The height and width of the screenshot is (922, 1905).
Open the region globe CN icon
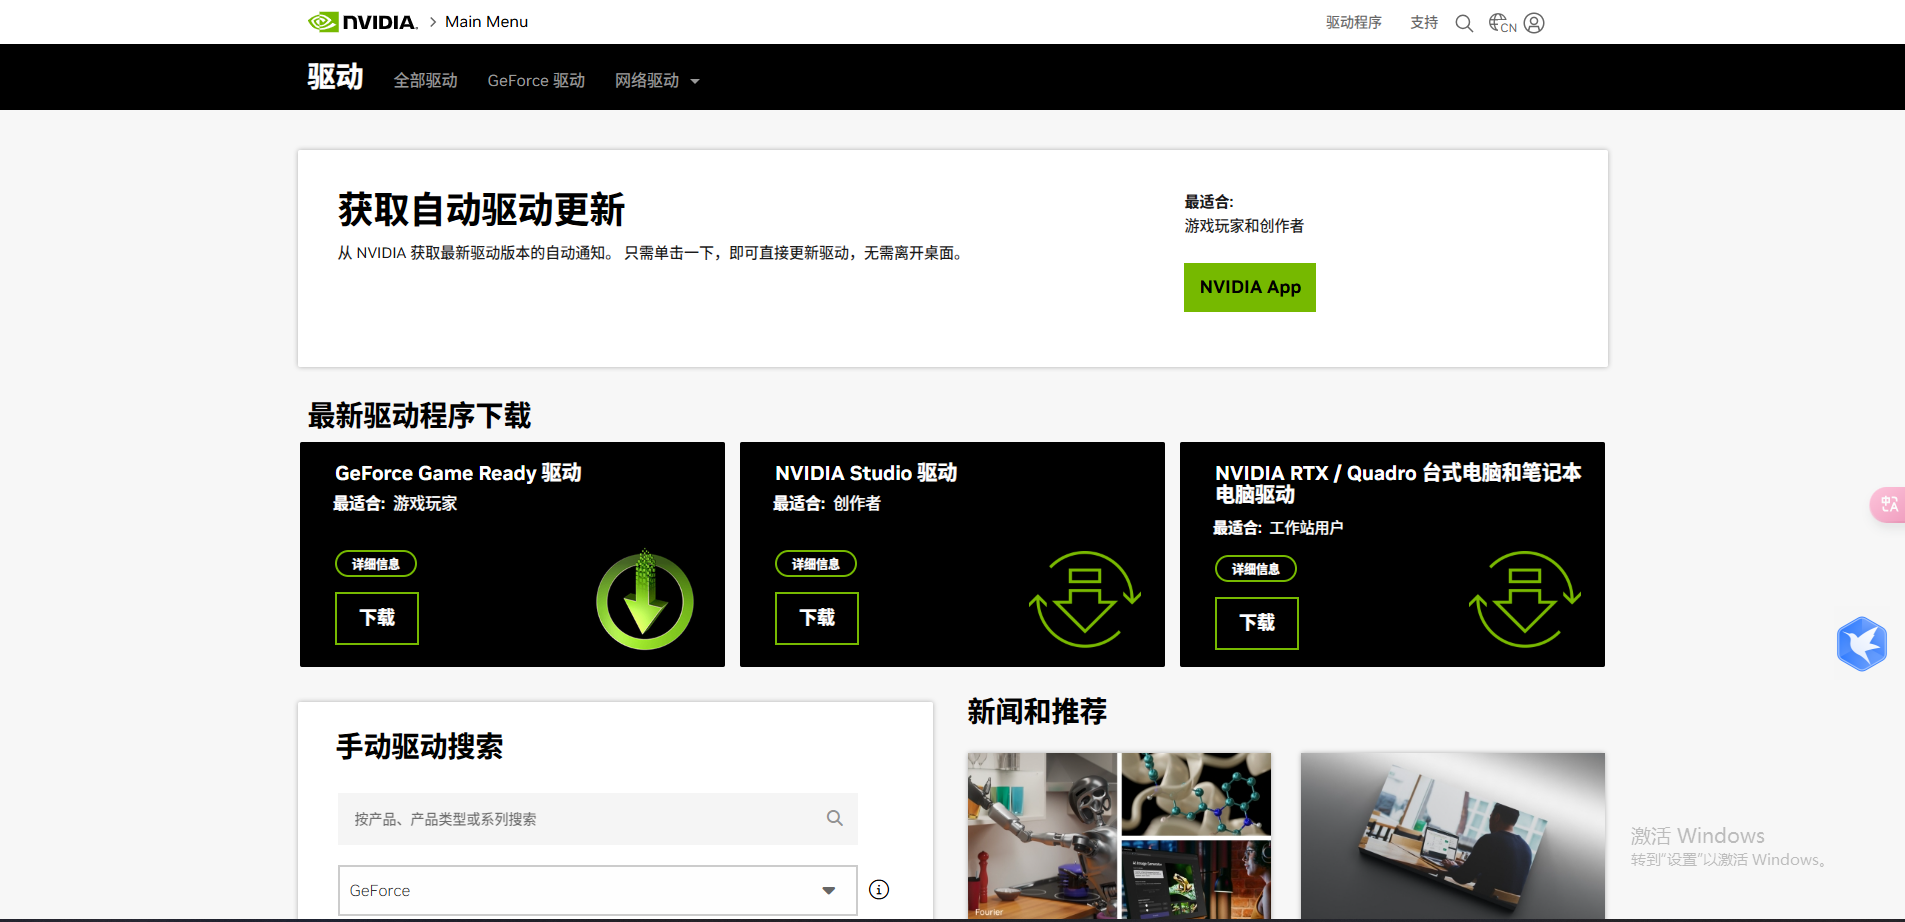pyautogui.click(x=1502, y=23)
